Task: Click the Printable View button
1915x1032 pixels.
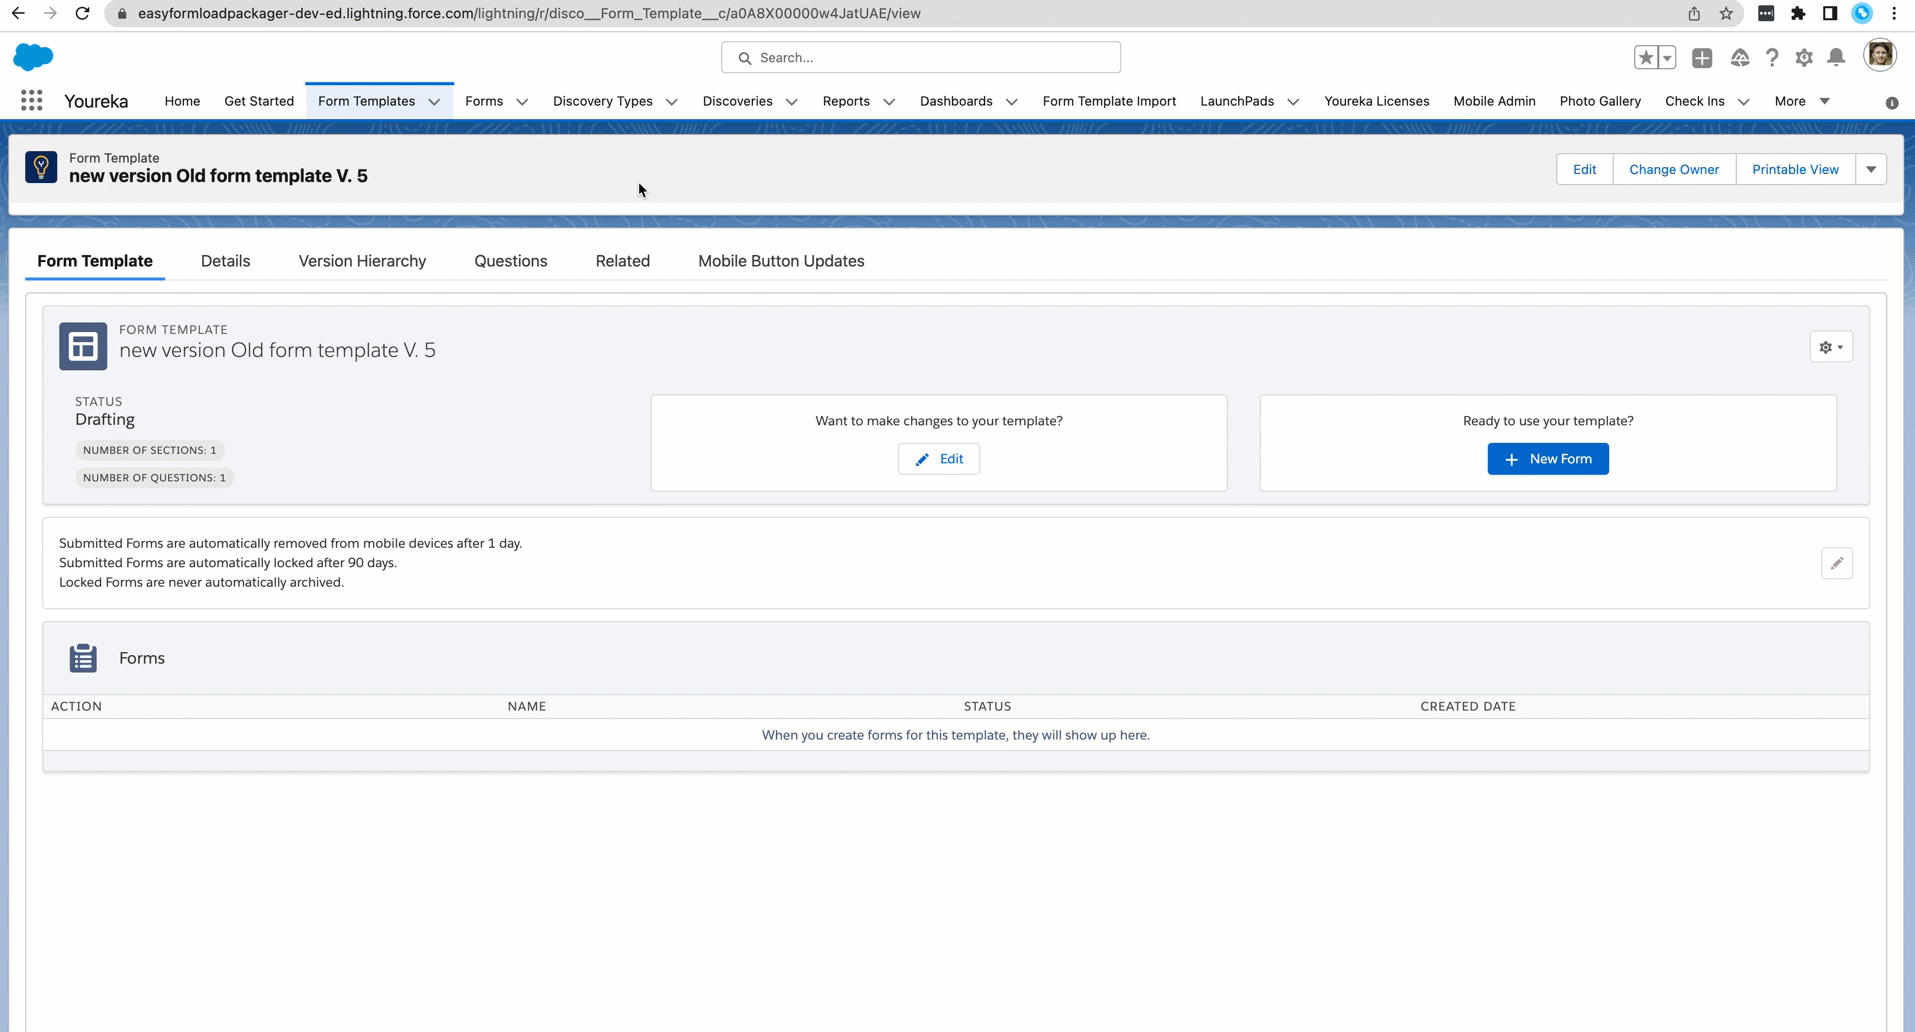Action: click(x=1795, y=169)
